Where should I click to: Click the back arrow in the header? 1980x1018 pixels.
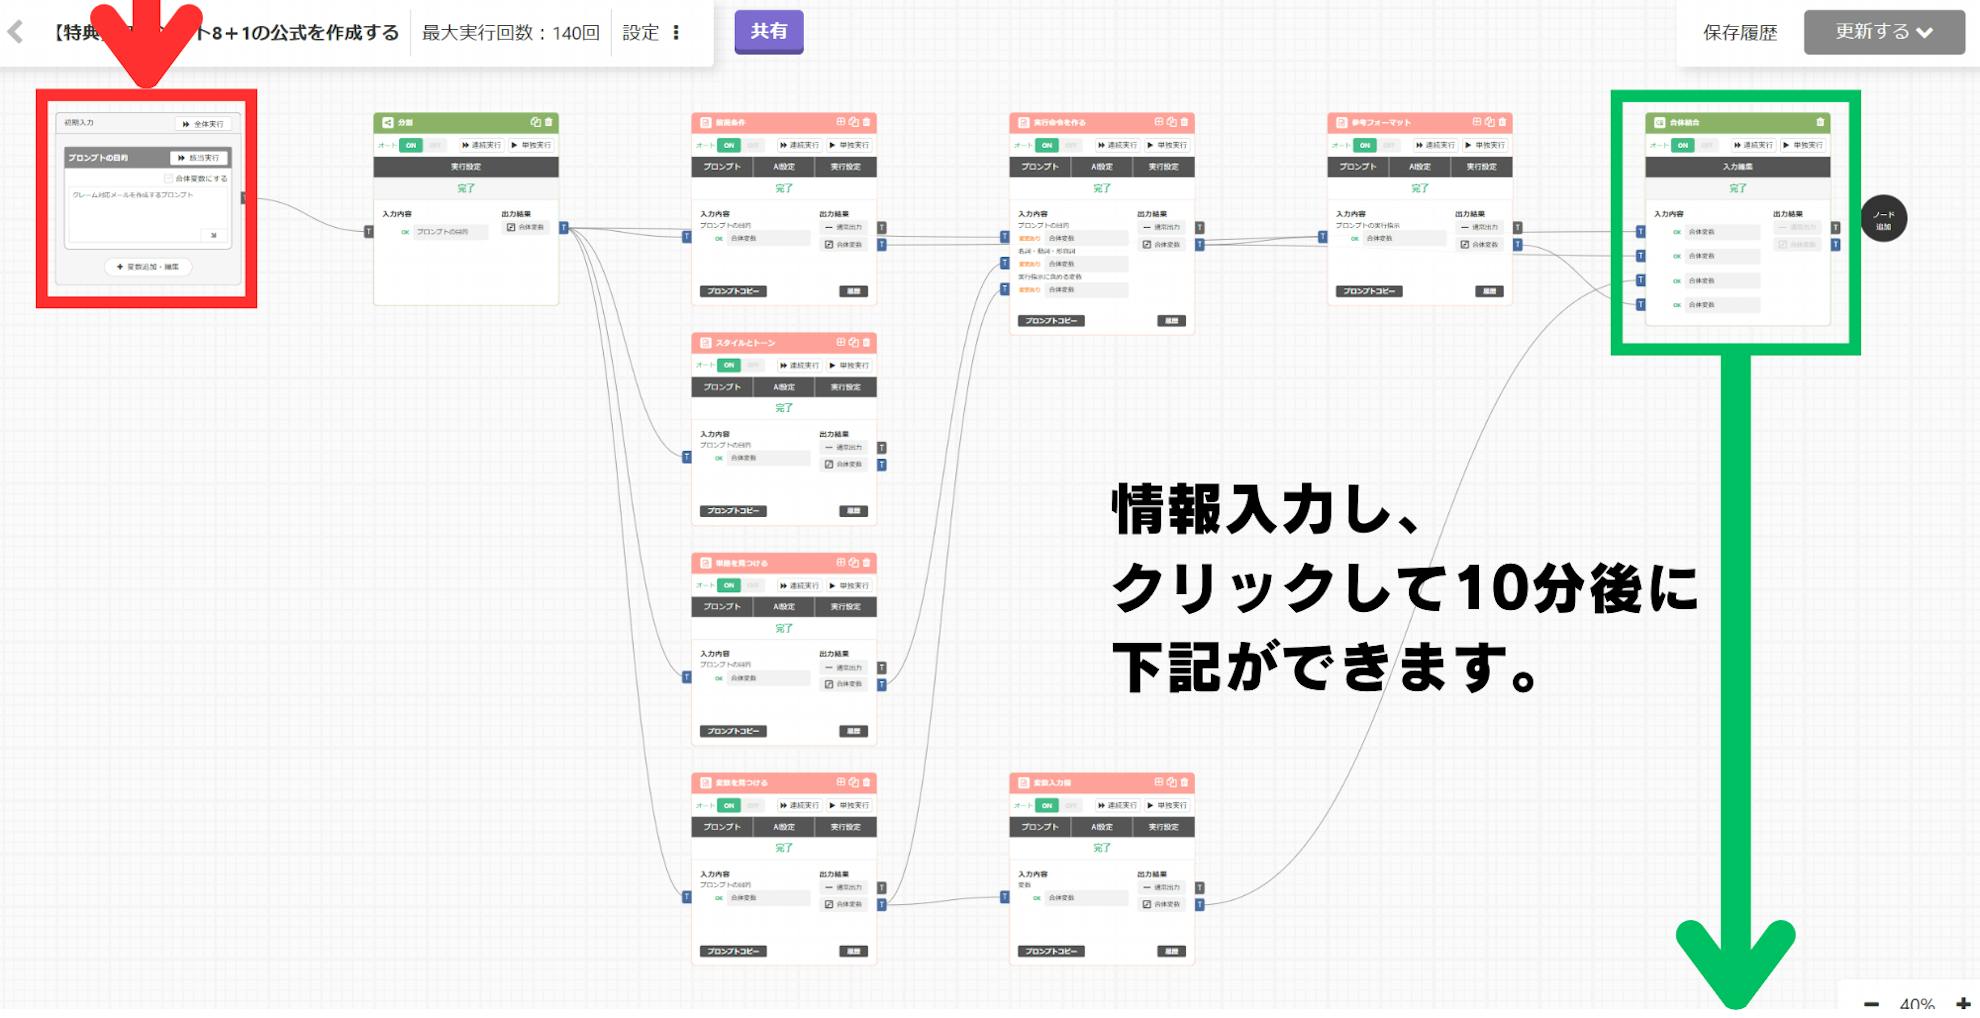(x=16, y=32)
